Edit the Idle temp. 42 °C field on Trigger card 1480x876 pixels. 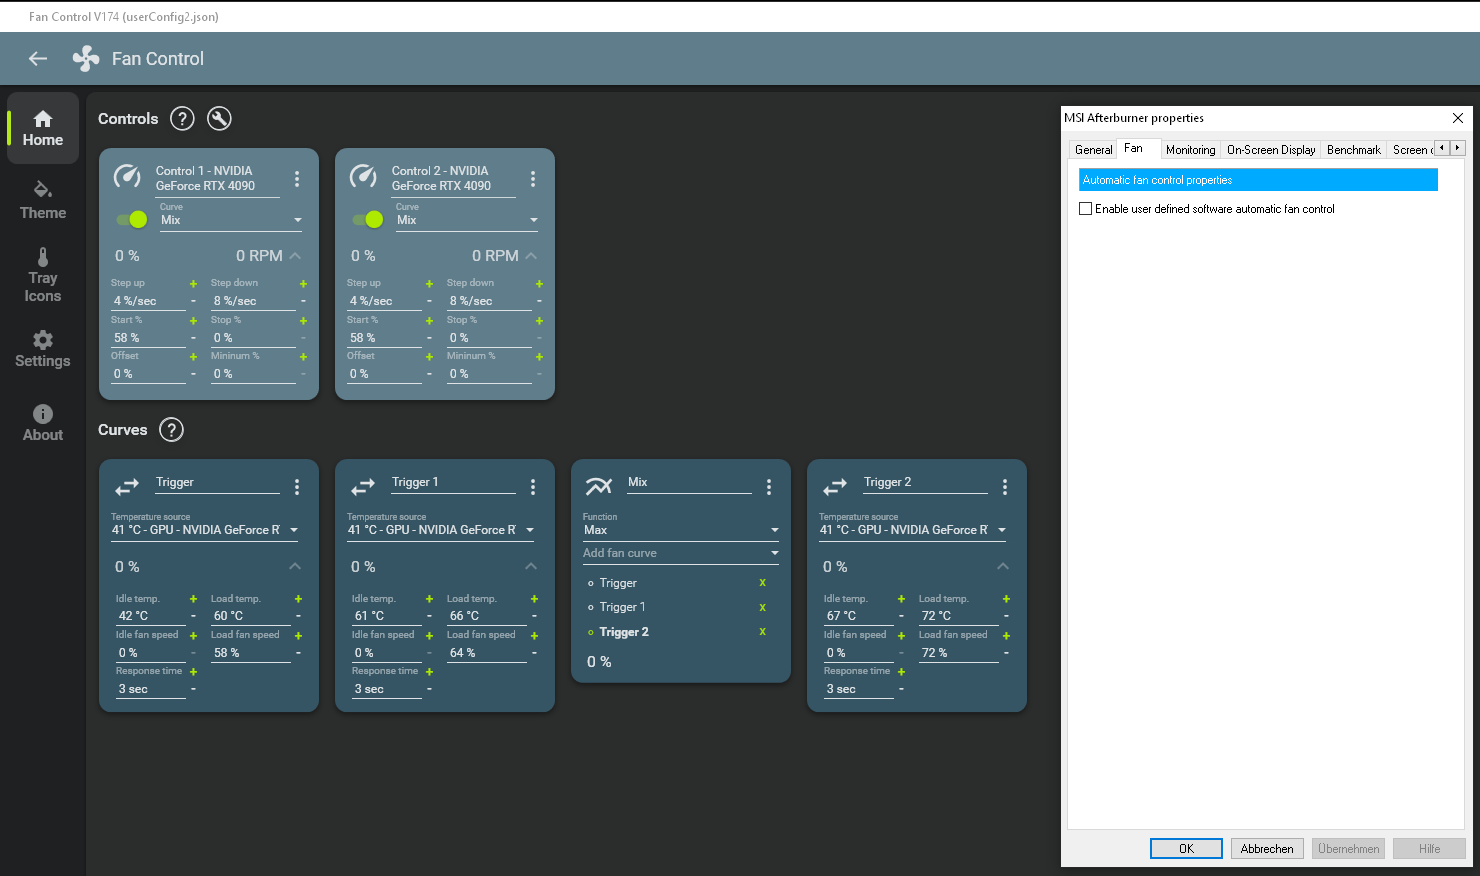[x=151, y=616]
